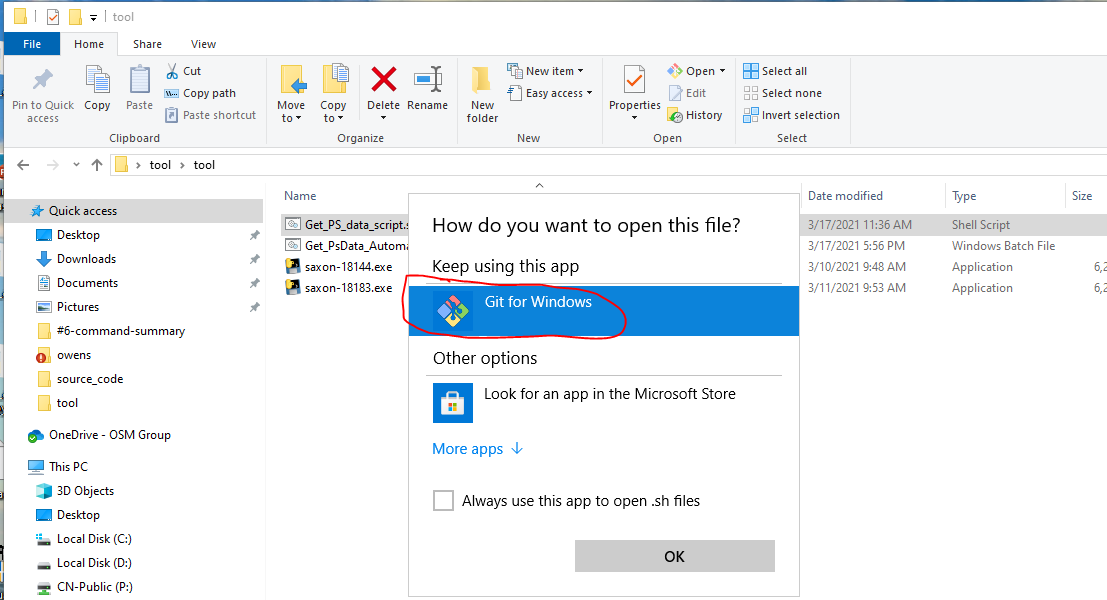
Task: Click the Rename icon
Action: tap(428, 79)
